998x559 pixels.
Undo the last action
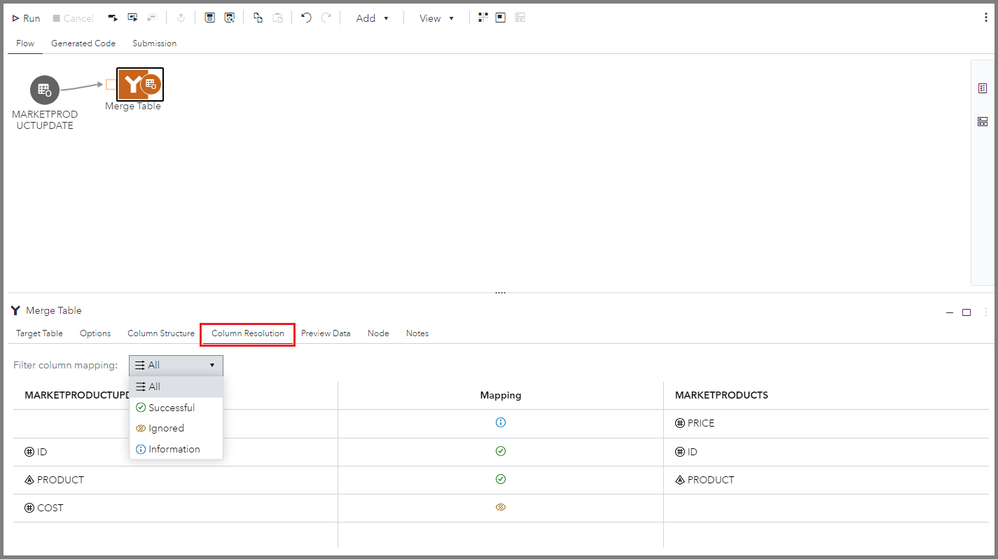306,18
